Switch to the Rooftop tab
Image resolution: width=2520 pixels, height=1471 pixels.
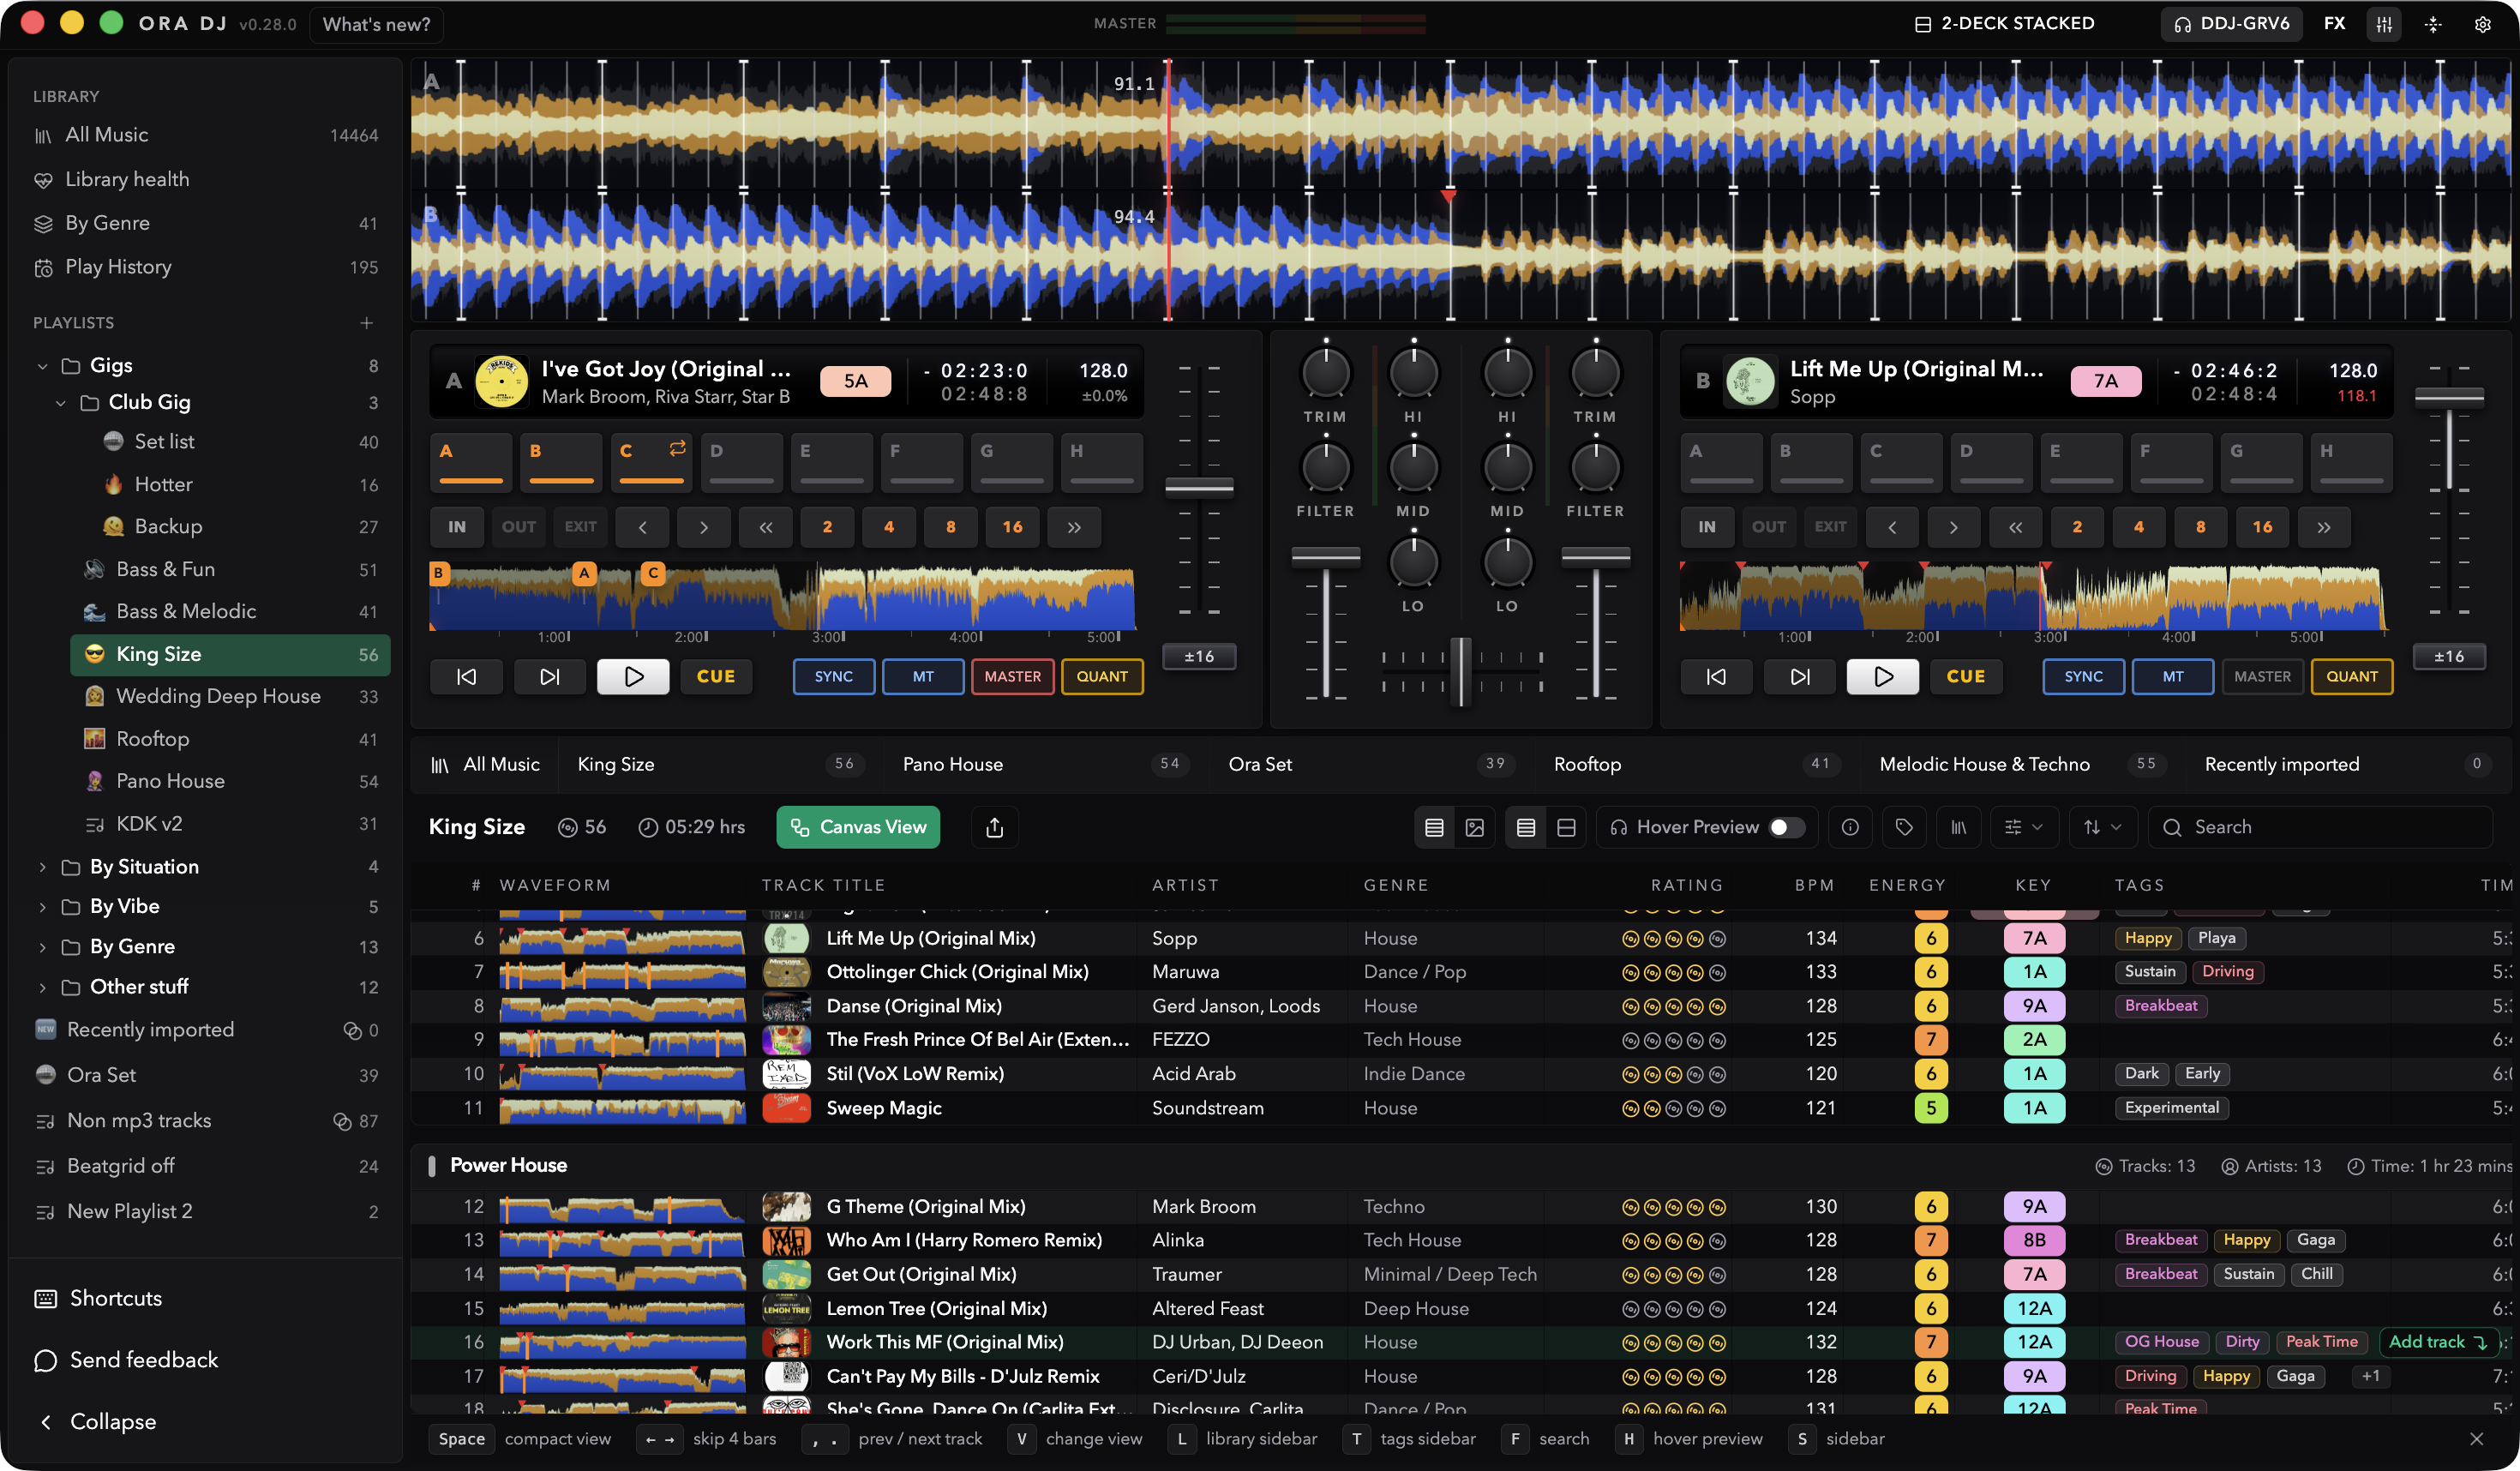click(x=1697, y=765)
